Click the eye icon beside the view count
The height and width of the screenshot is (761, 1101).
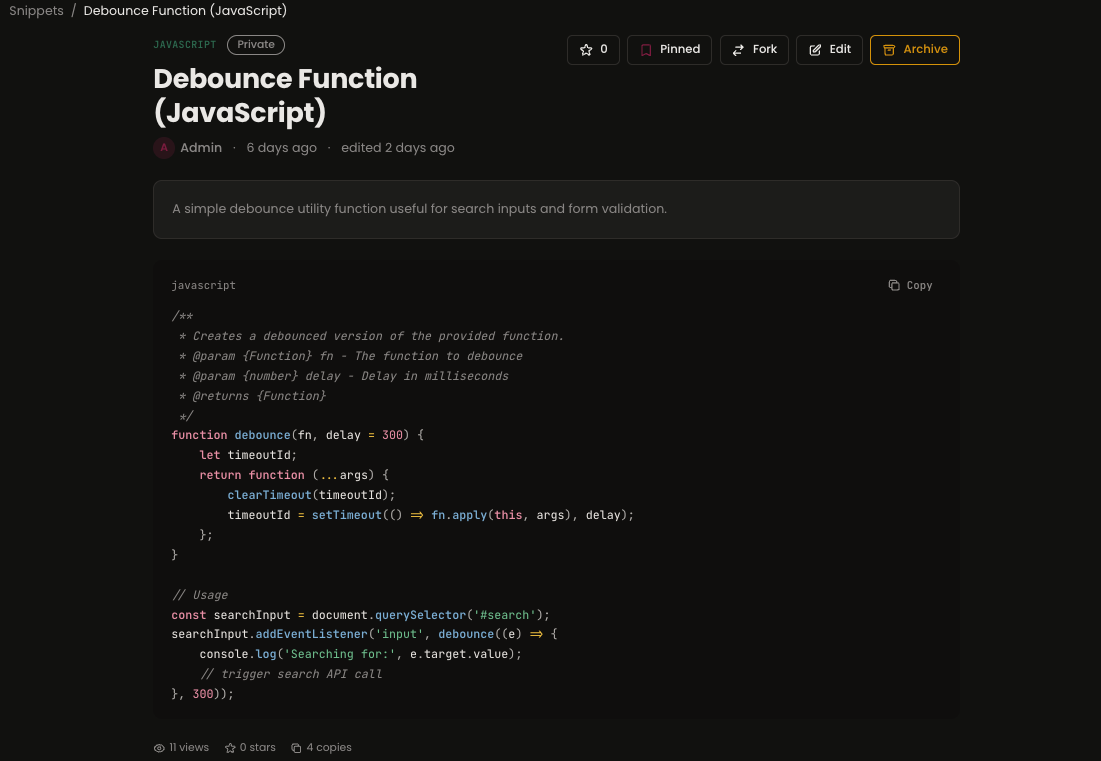[159, 747]
